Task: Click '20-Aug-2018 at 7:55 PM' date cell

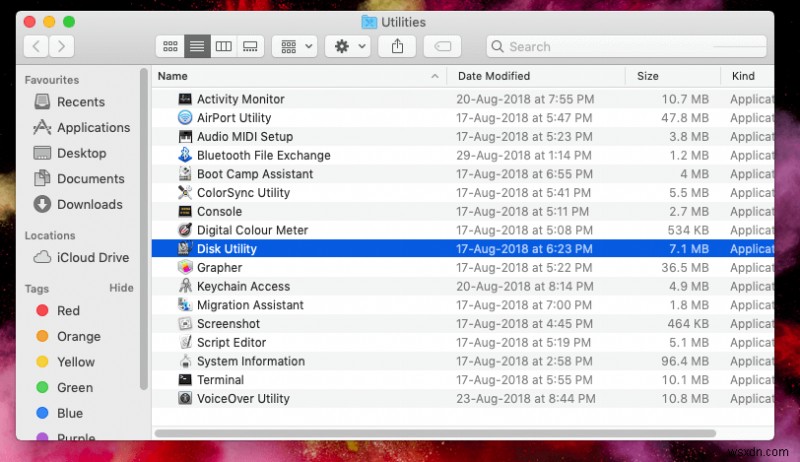Action: coord(525,99)
